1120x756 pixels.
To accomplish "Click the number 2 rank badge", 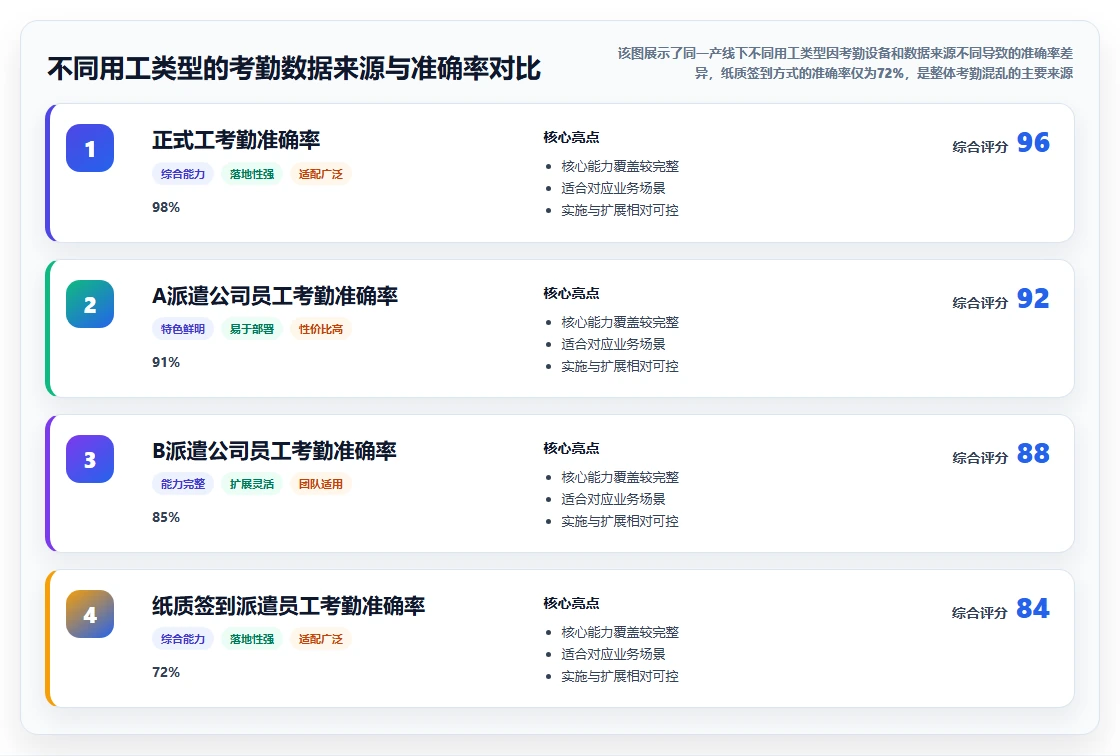I will pyautogui.click(x=90, y=304).
